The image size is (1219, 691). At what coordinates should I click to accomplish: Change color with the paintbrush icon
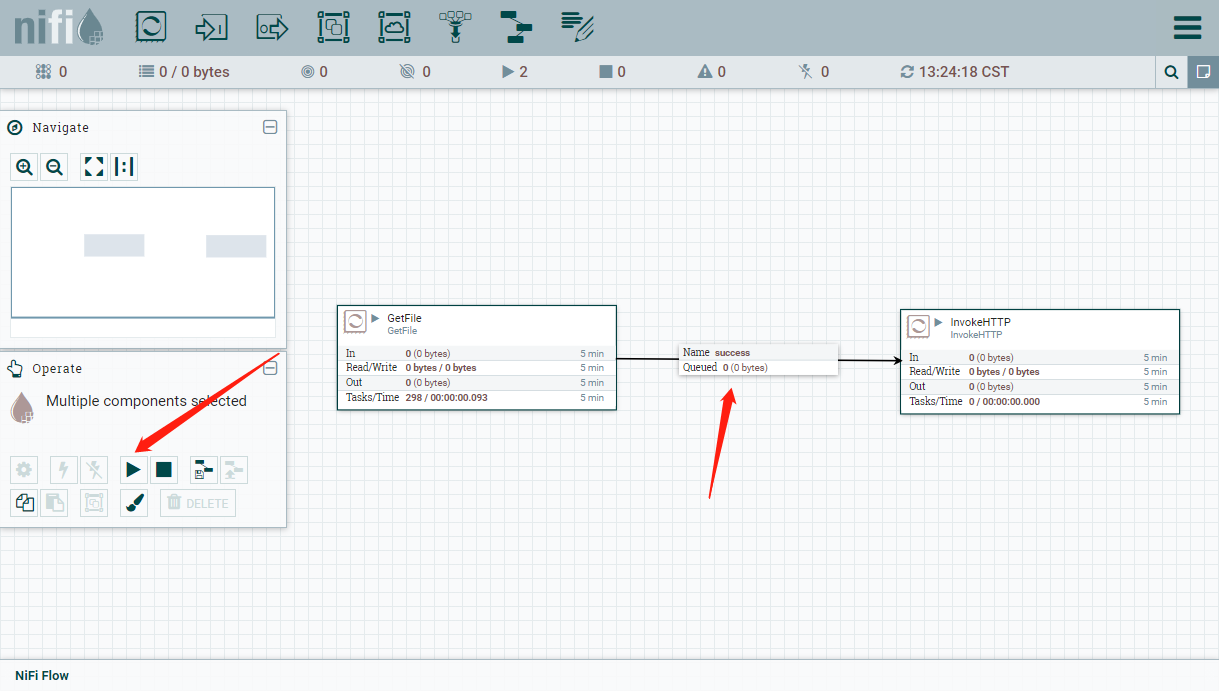[x=134, y=503]
